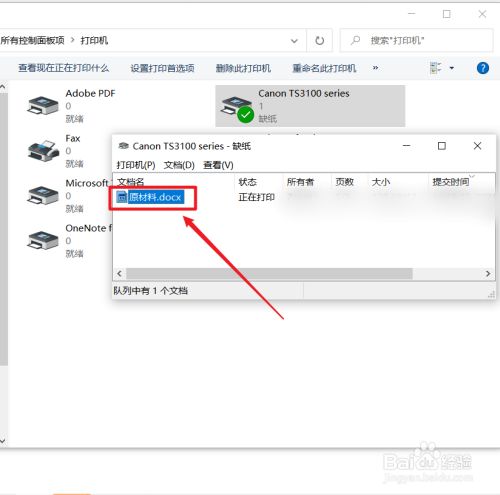This screenshot has height=495, width=500.
Task: Click the Canon TS3100 series name label
Action: pyautogui.click(x=304, y=93)
